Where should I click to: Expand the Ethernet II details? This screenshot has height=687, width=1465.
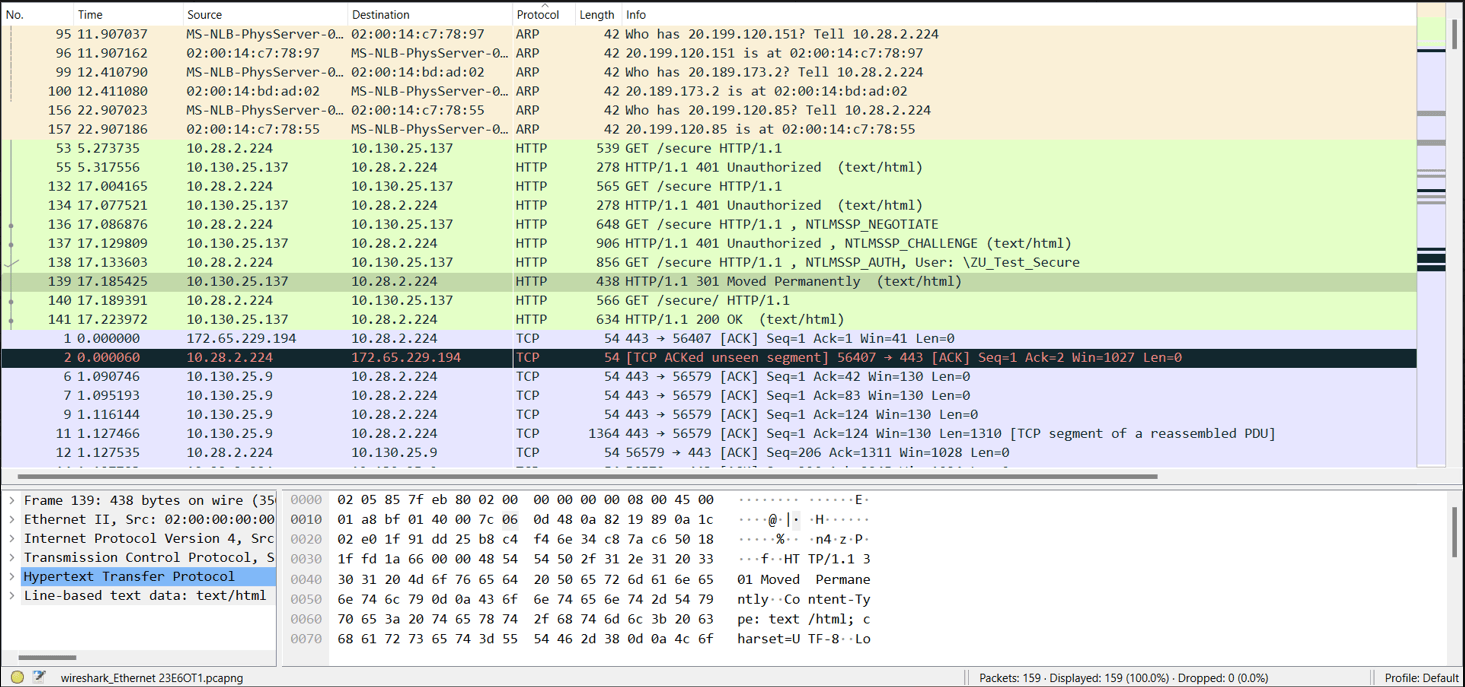[x=12, y=519]
